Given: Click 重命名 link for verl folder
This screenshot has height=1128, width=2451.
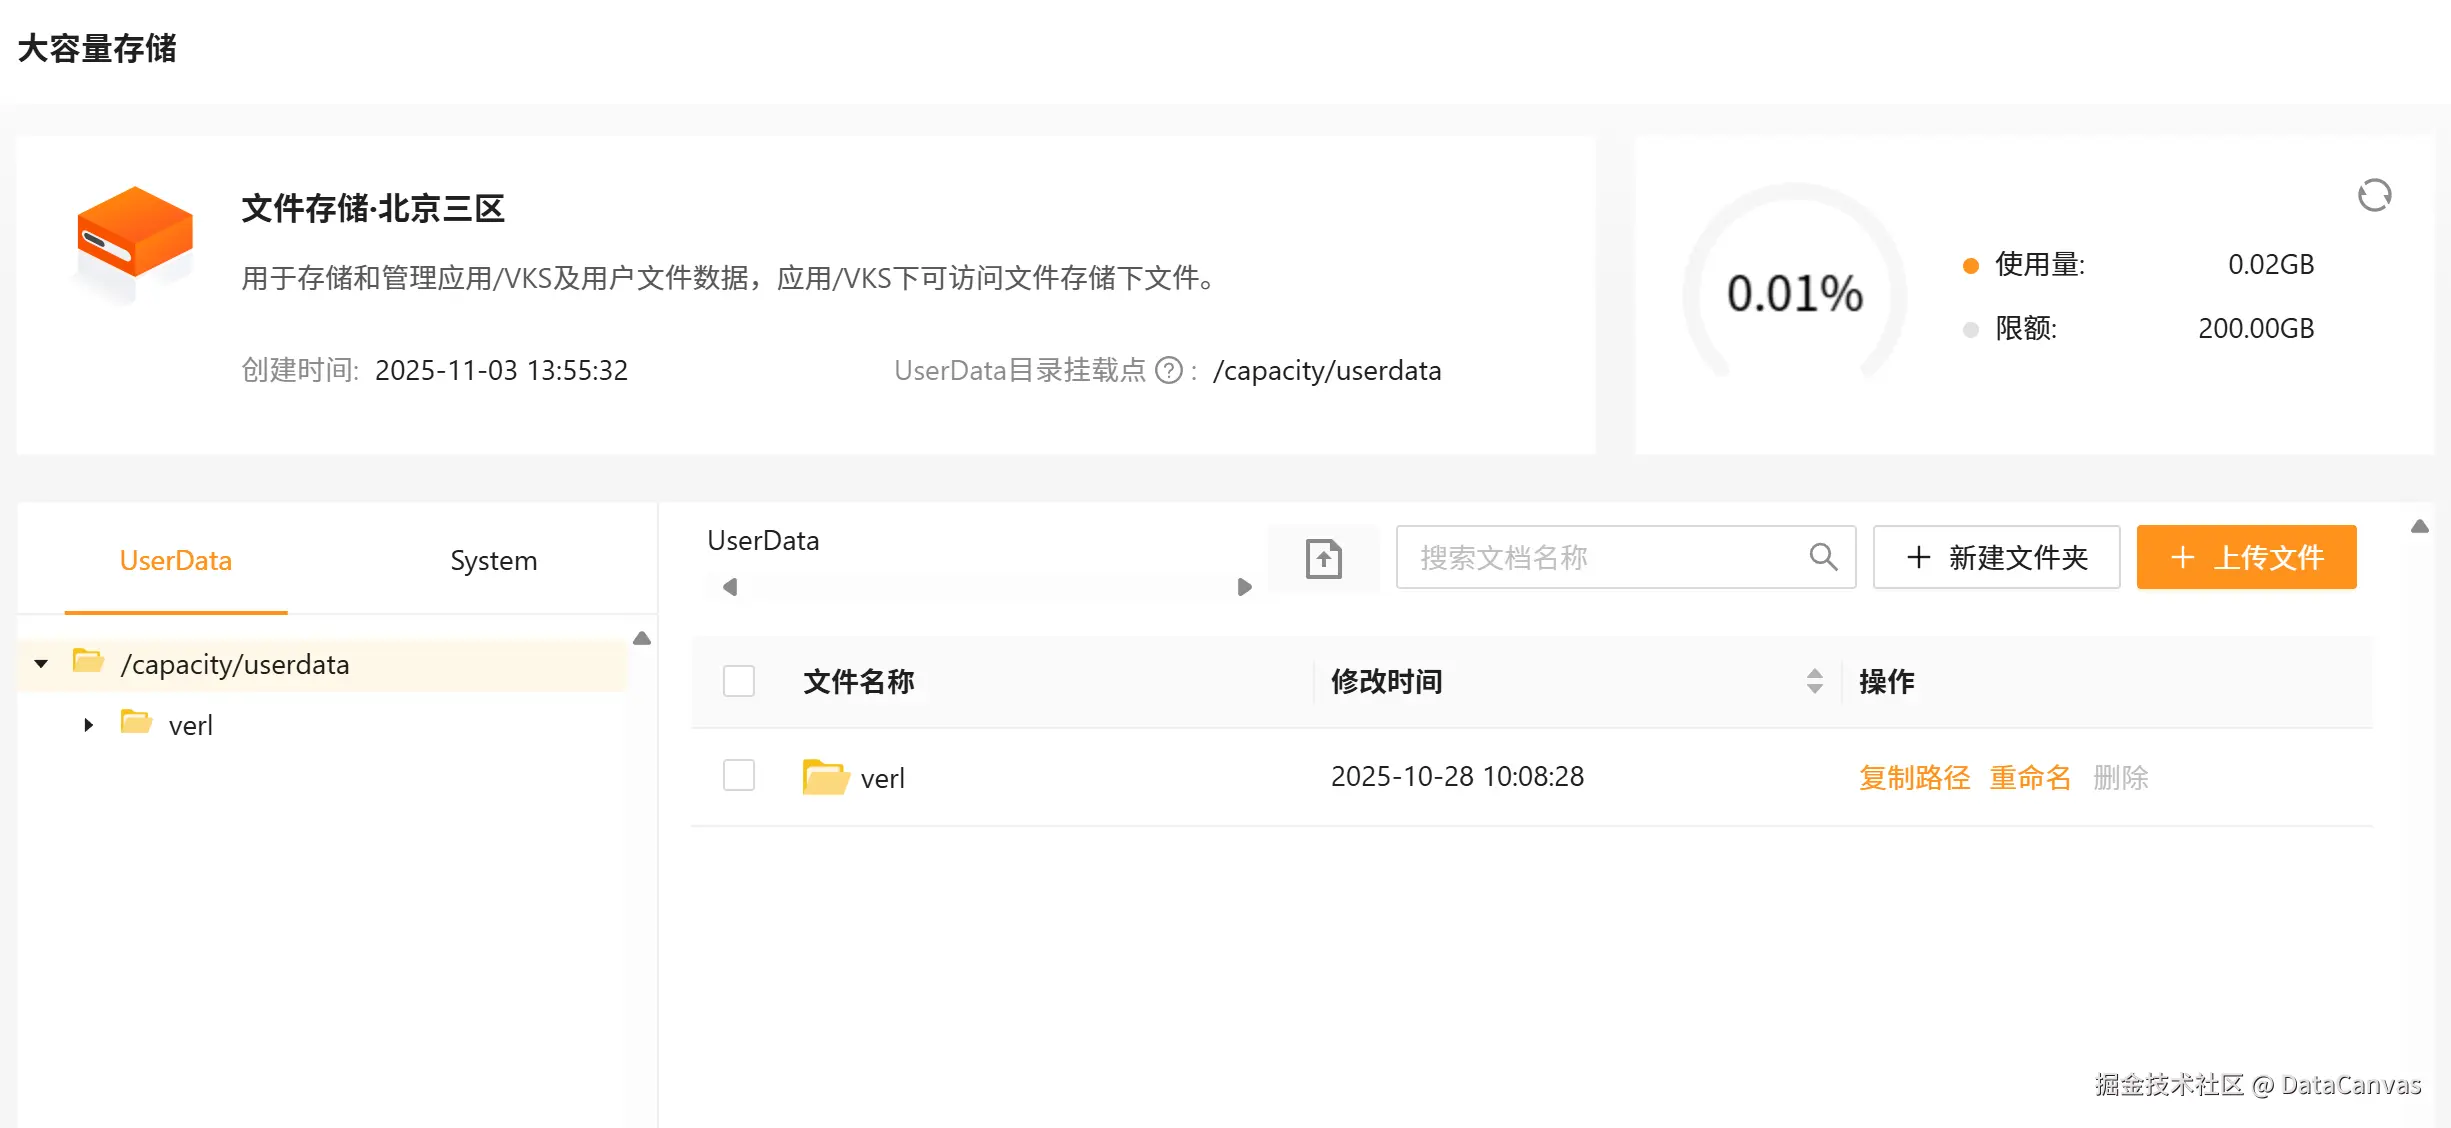Looking at the screenshot, I should click(2030, 777).
